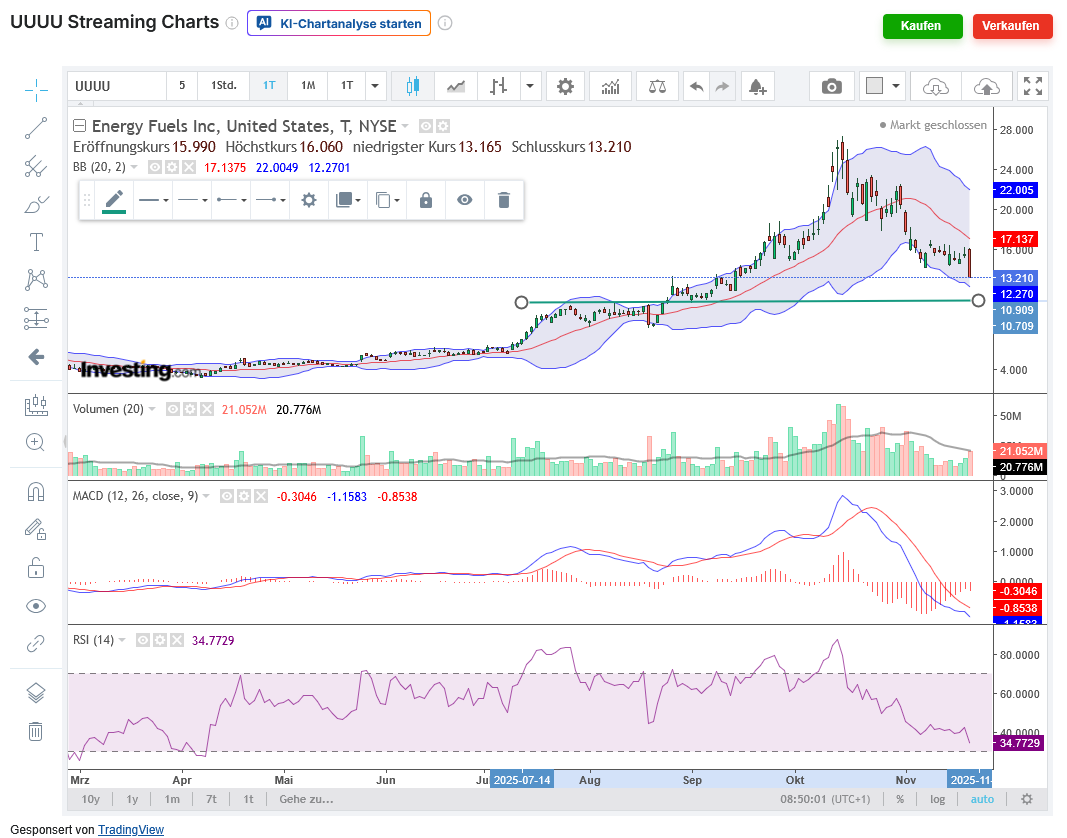Open the chart style dropdown arrow

tap(530, 86)
